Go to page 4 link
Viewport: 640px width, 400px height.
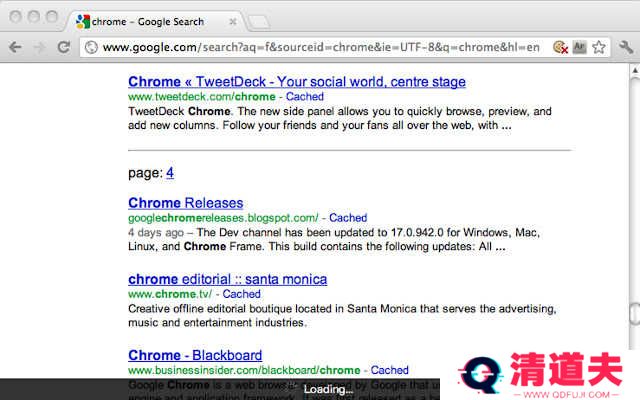point(170,173)
